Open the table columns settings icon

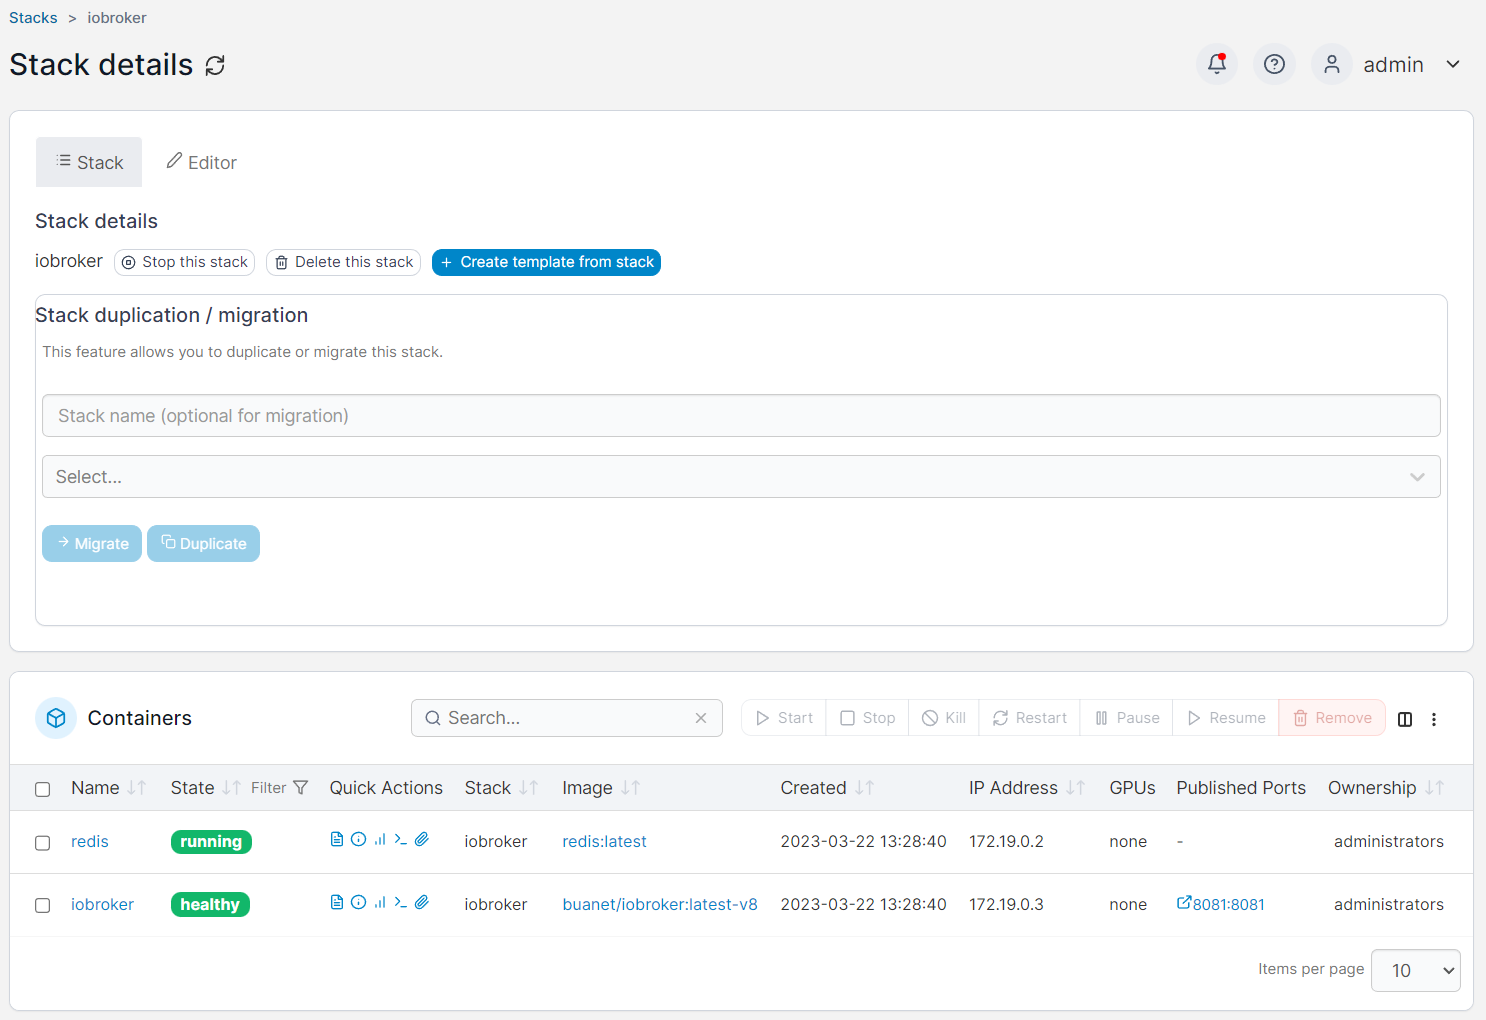point(1405,719)
